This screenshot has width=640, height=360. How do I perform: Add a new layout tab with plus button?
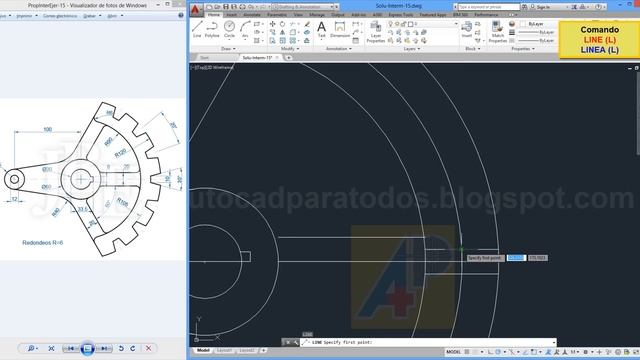pyautogui.click(x=264, y=350)
